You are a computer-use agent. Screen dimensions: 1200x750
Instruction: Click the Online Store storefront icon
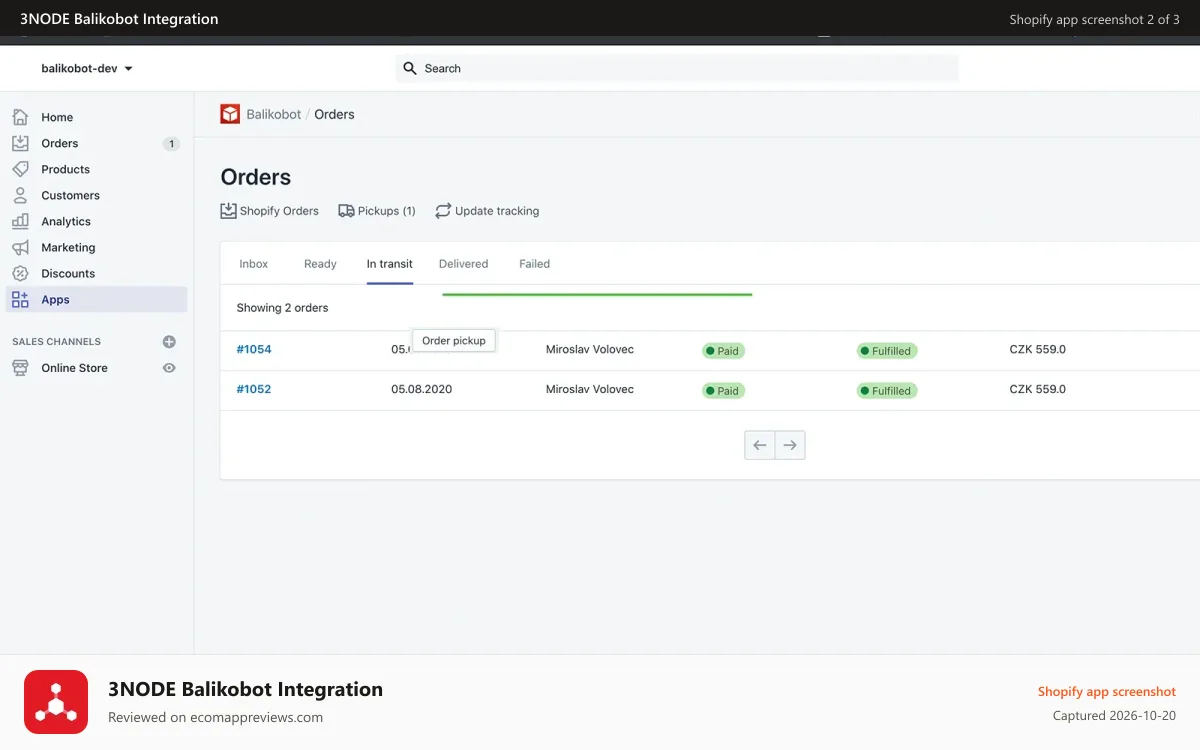tap(20, 367)
